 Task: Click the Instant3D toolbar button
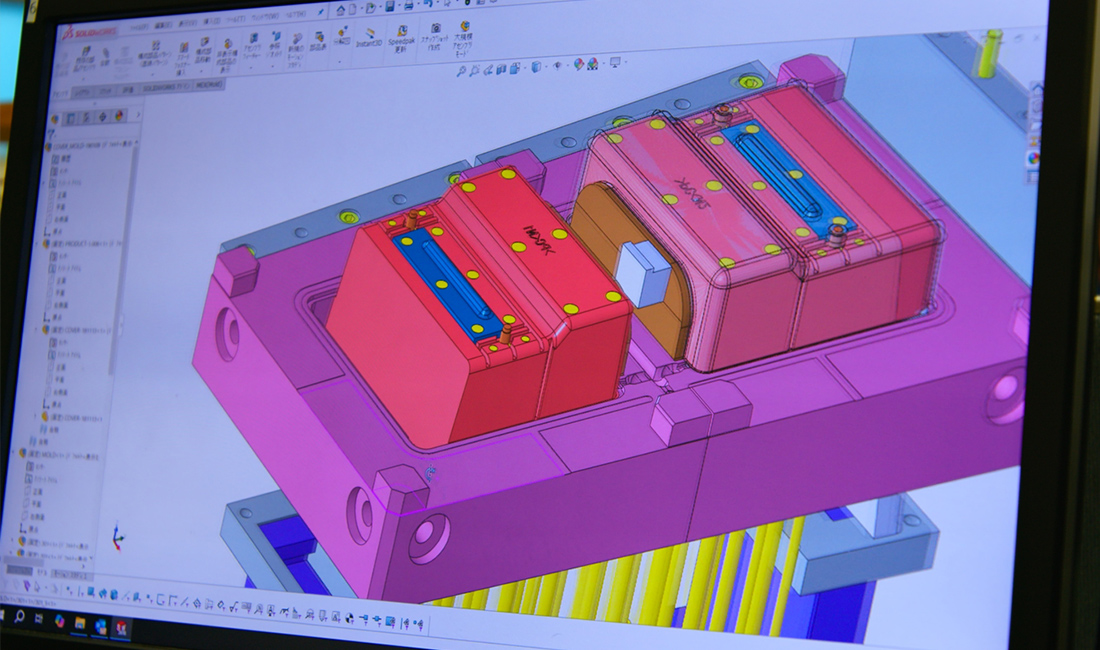[369, 37]
